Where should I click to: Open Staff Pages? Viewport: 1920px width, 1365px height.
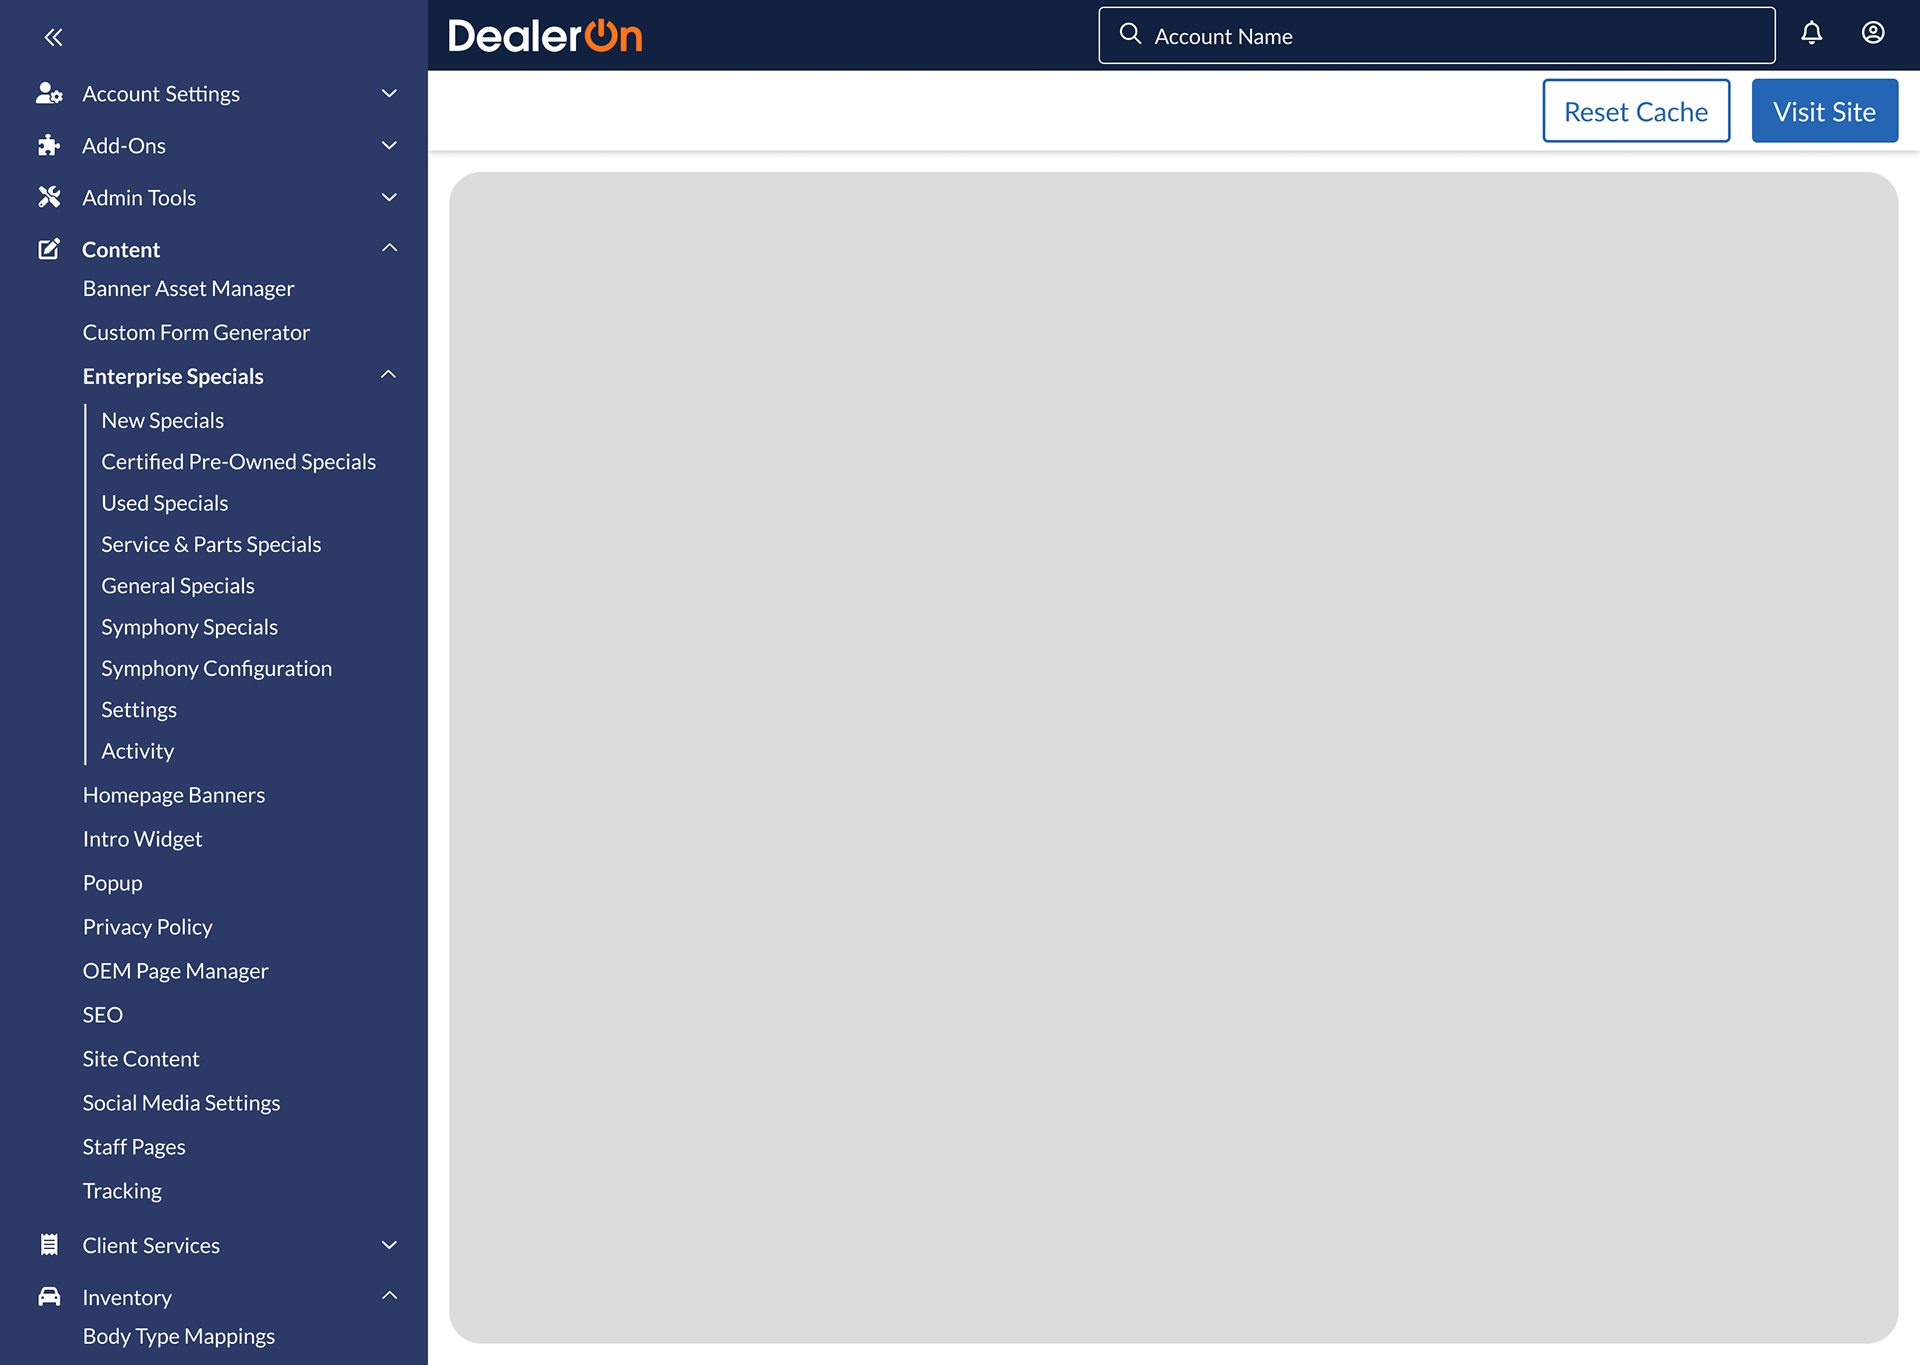(134, 1147)
